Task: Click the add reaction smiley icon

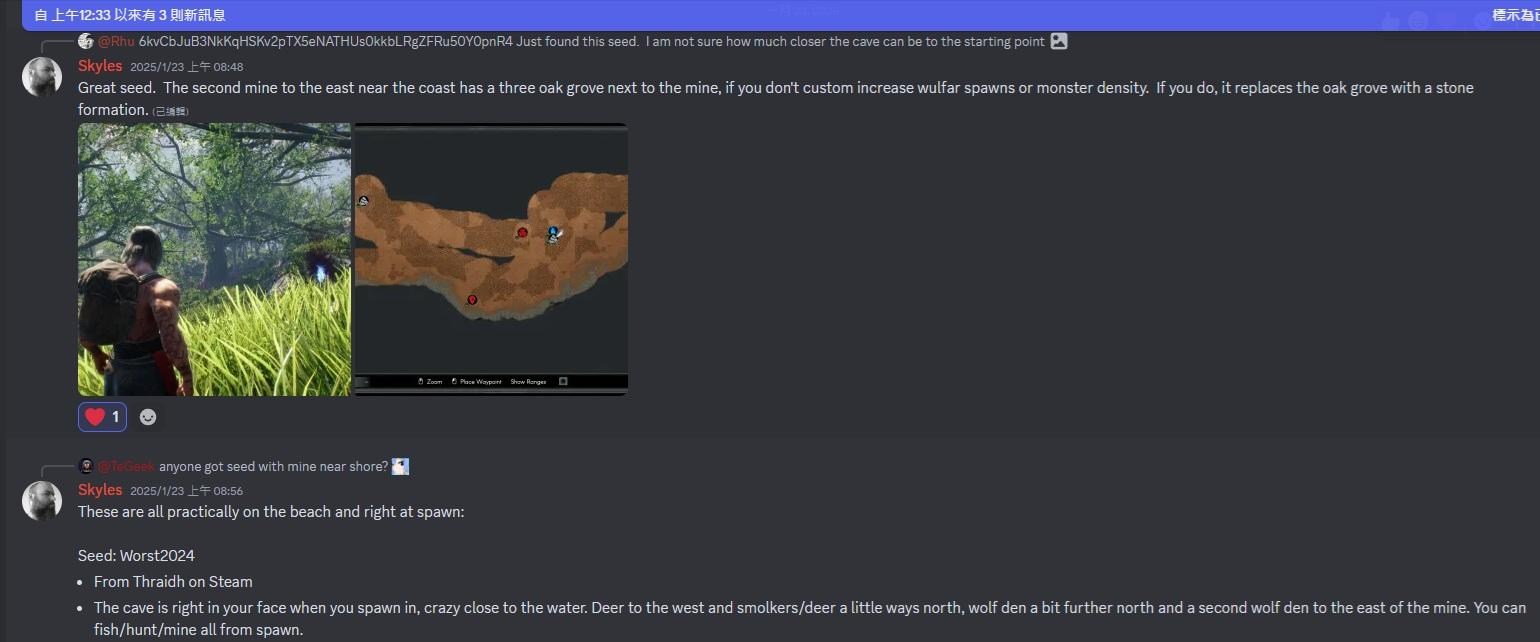Action: click(148, 417)
